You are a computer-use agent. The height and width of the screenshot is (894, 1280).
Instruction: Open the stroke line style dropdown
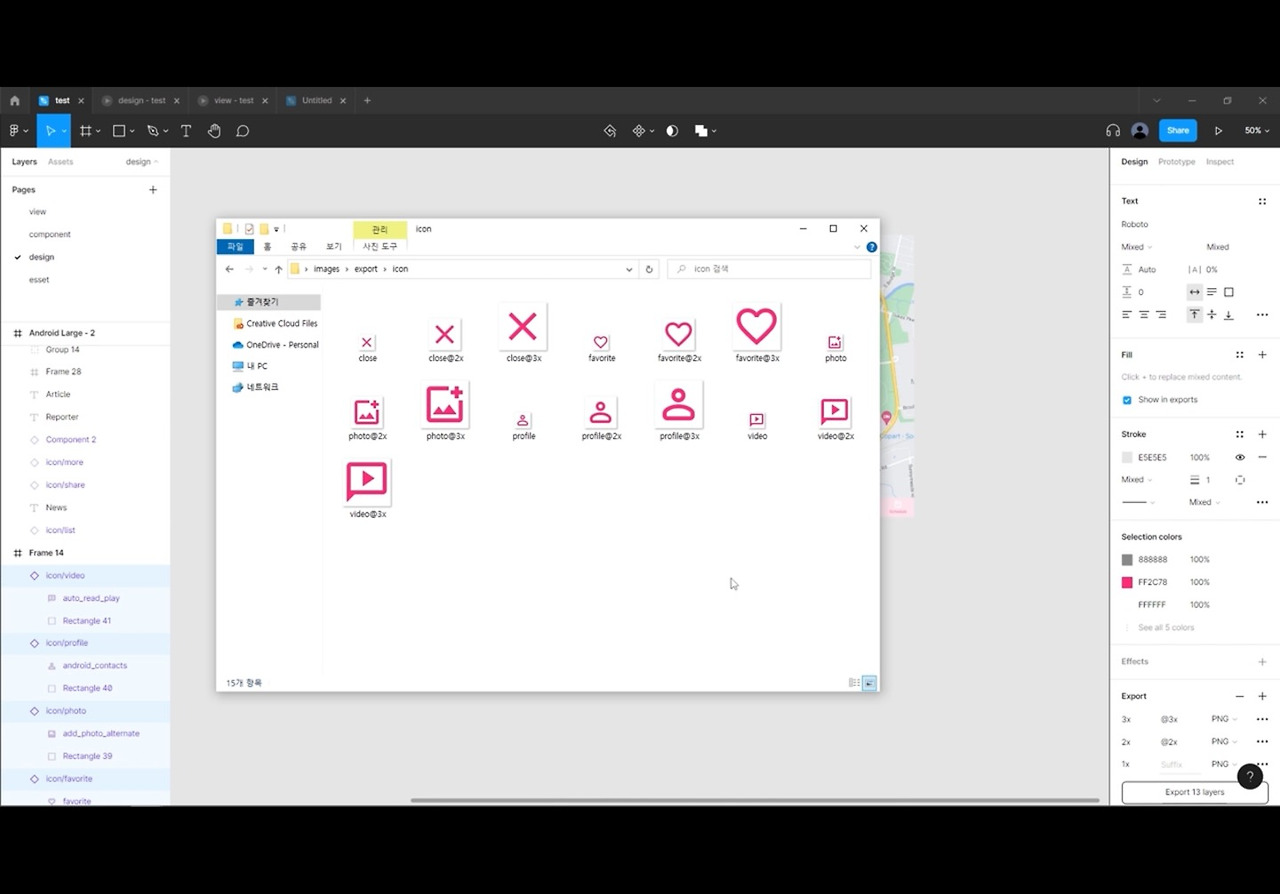click(x=1138, y=502)
